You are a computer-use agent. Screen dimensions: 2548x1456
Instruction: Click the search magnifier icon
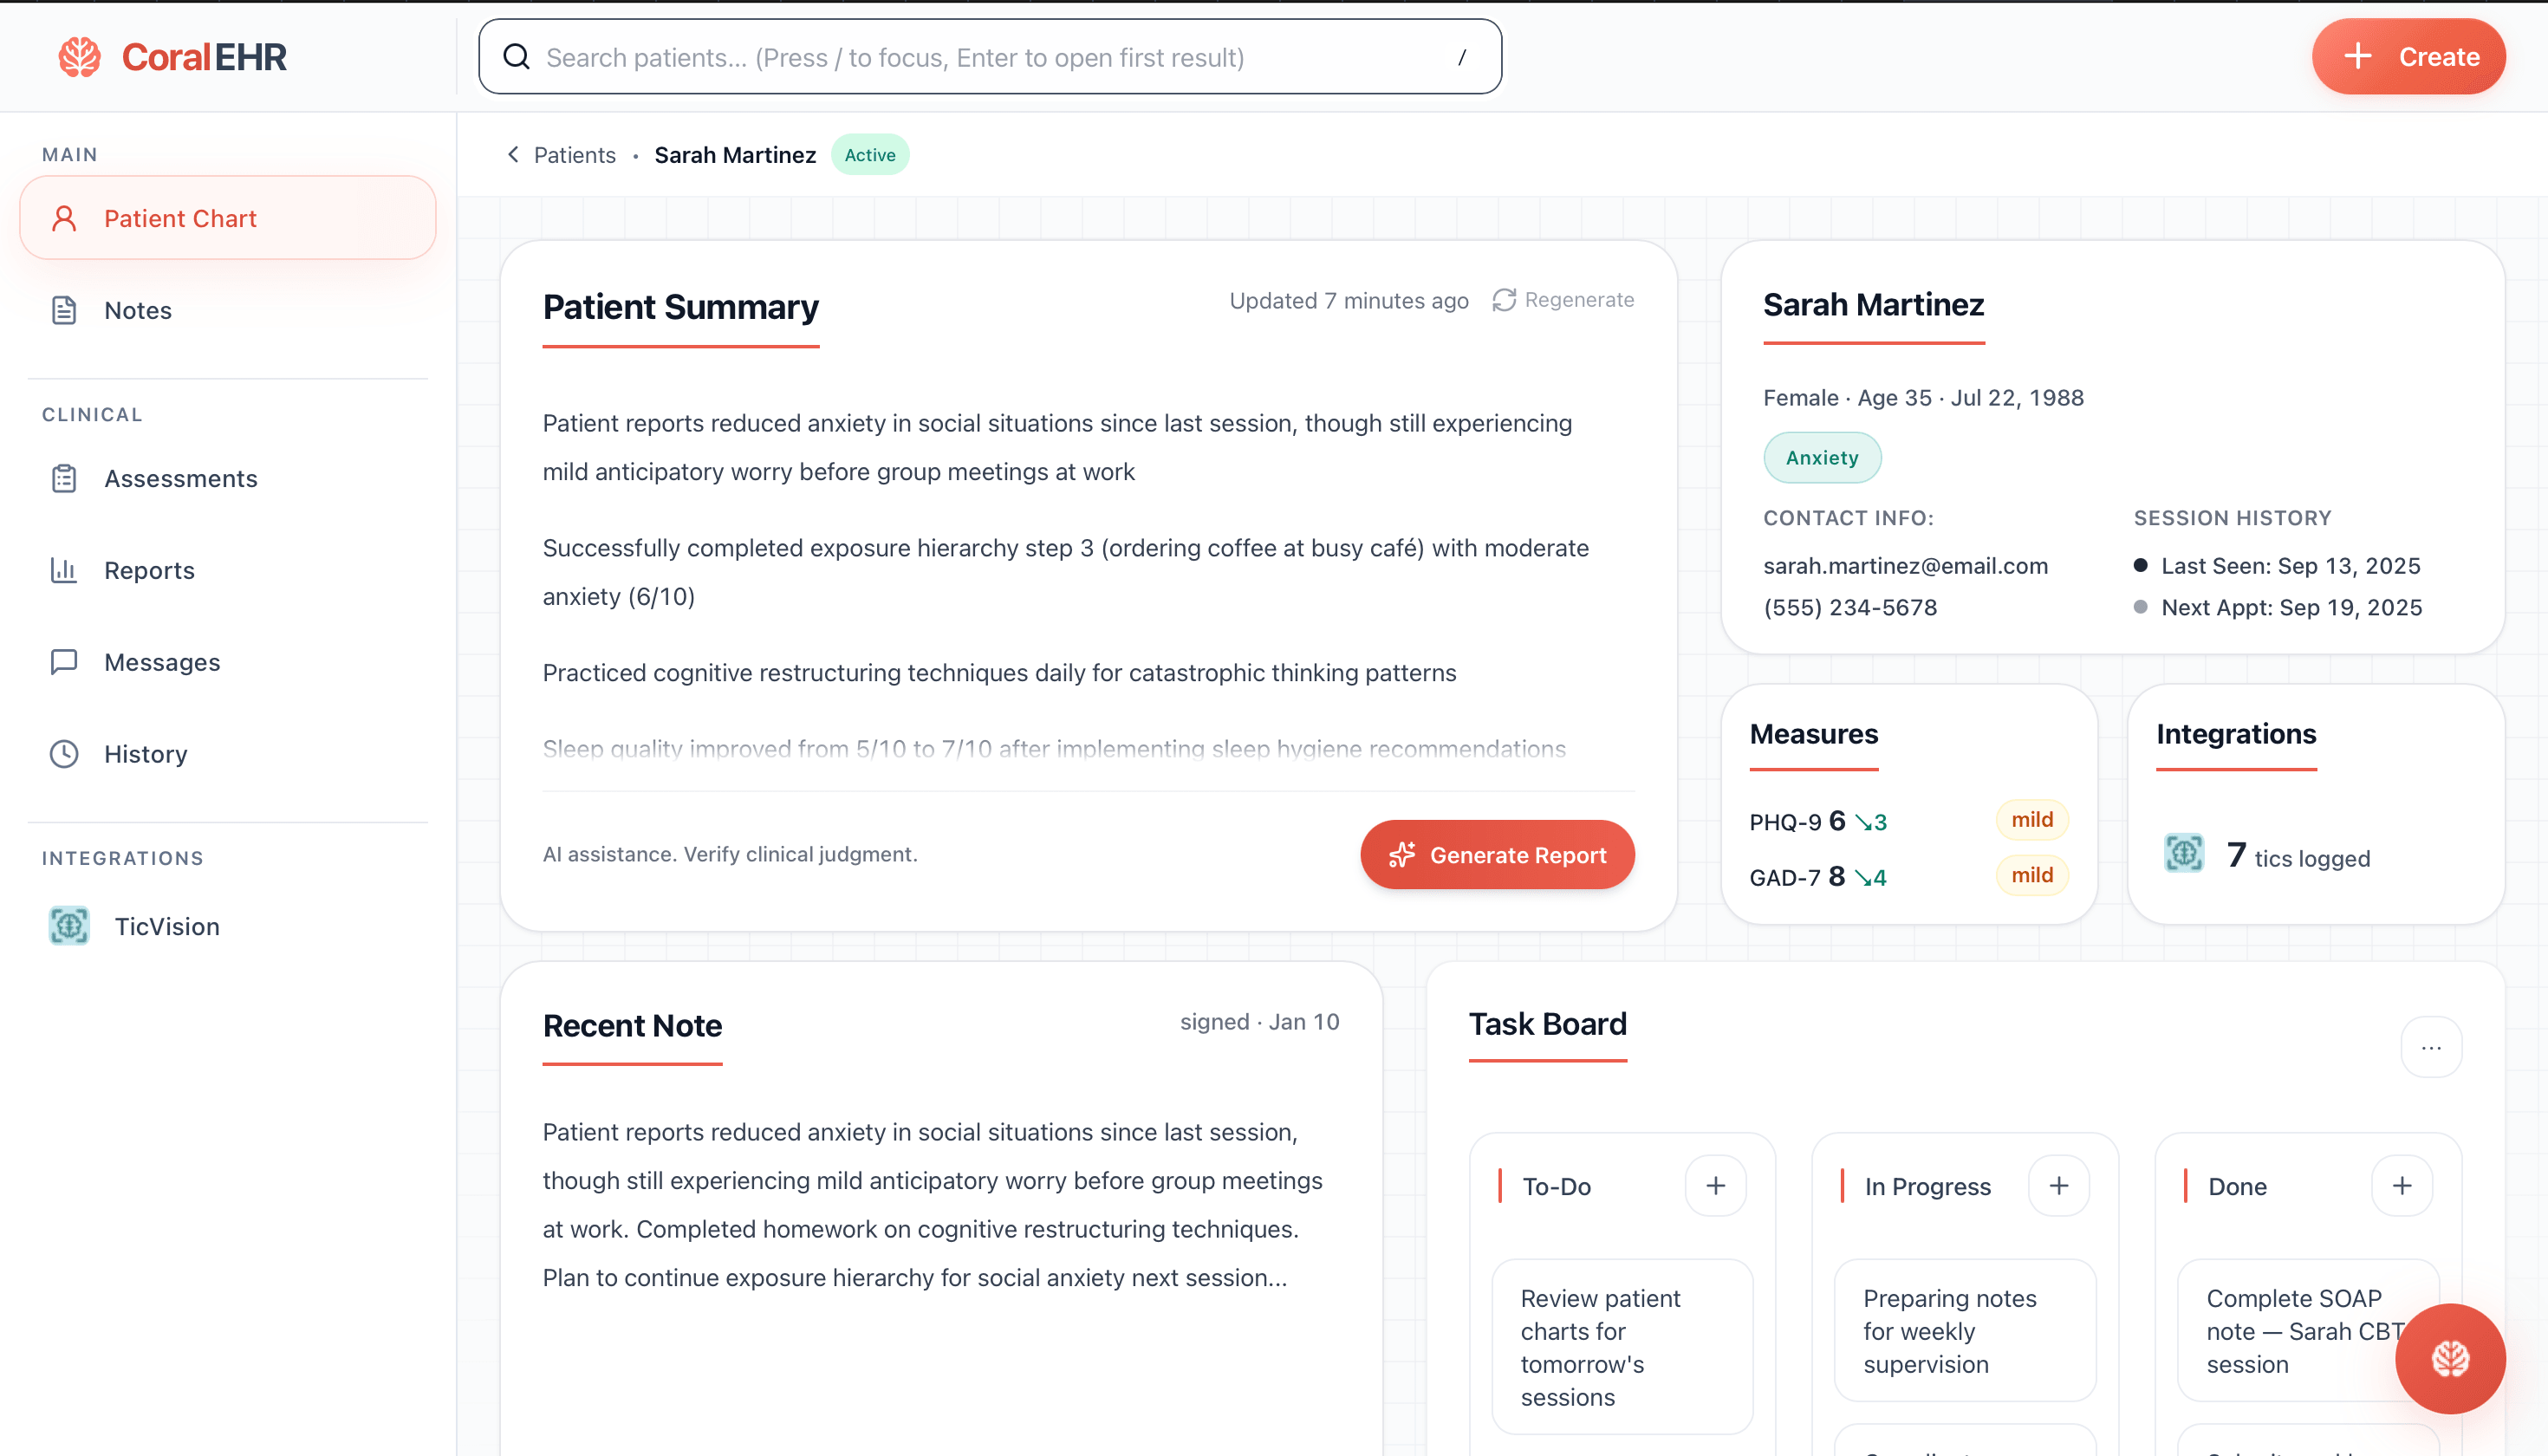pyautogui.click(x=516, y=57)
